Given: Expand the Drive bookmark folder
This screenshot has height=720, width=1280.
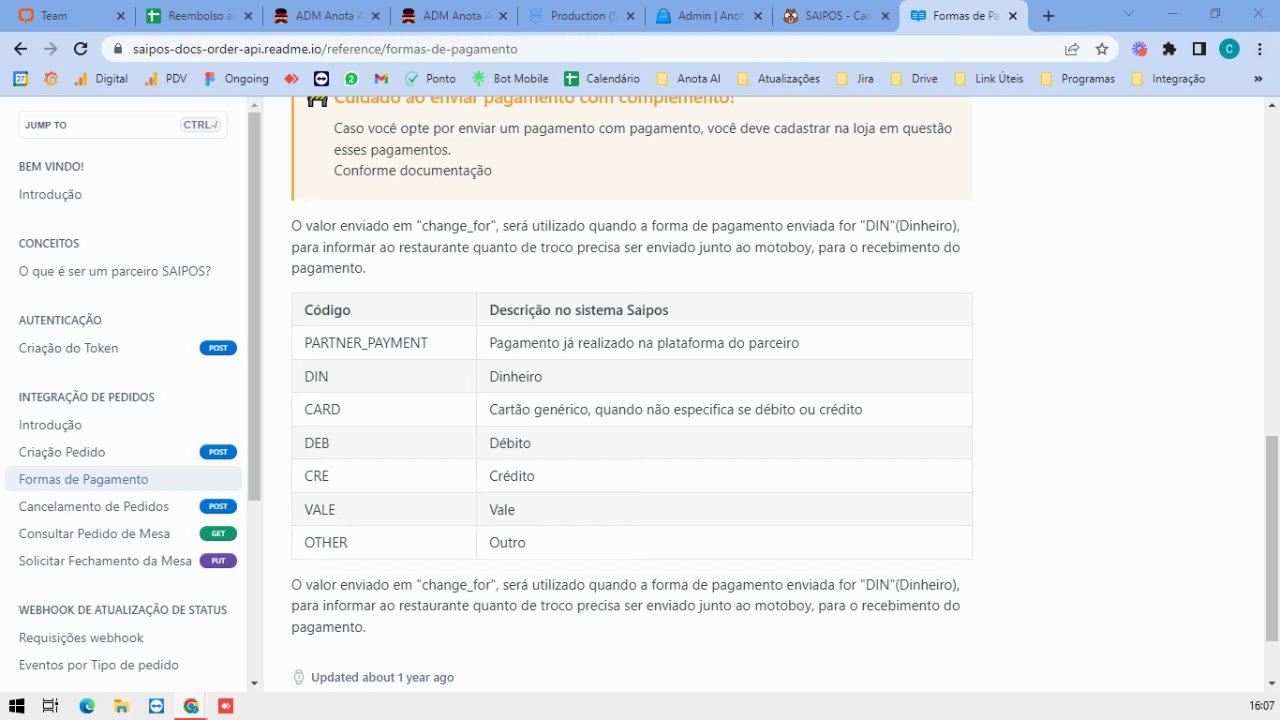Looking at the screenshot, I should pos(913,78).
